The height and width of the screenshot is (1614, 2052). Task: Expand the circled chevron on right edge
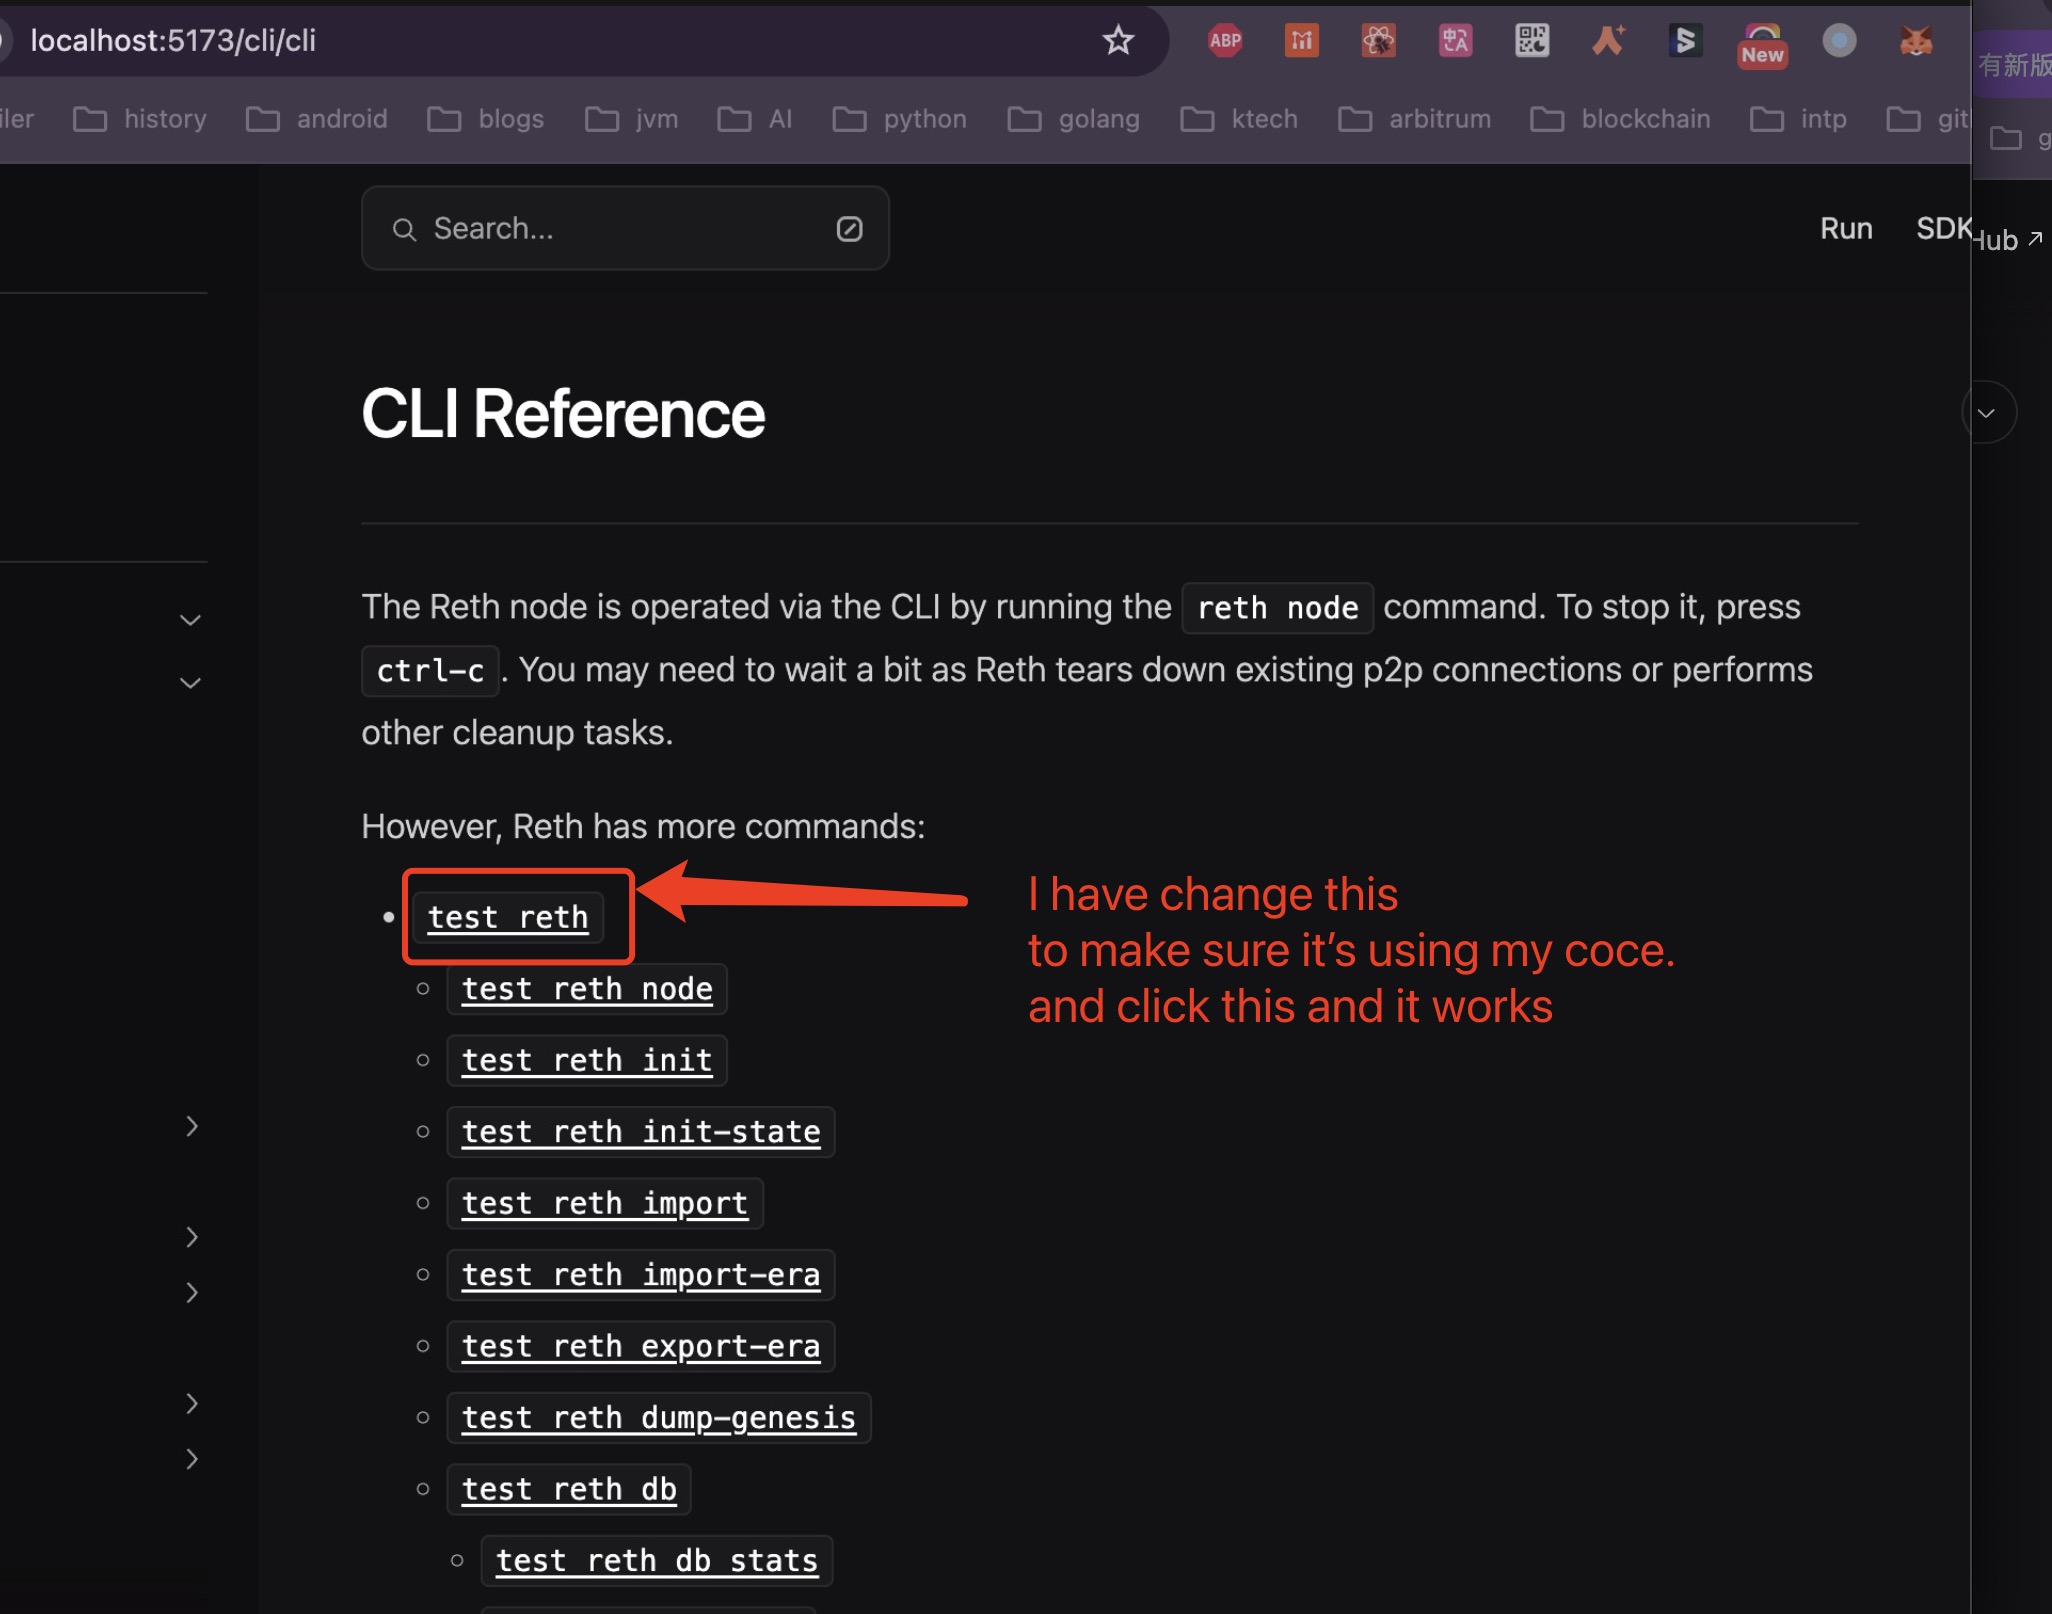[1986, 412]
